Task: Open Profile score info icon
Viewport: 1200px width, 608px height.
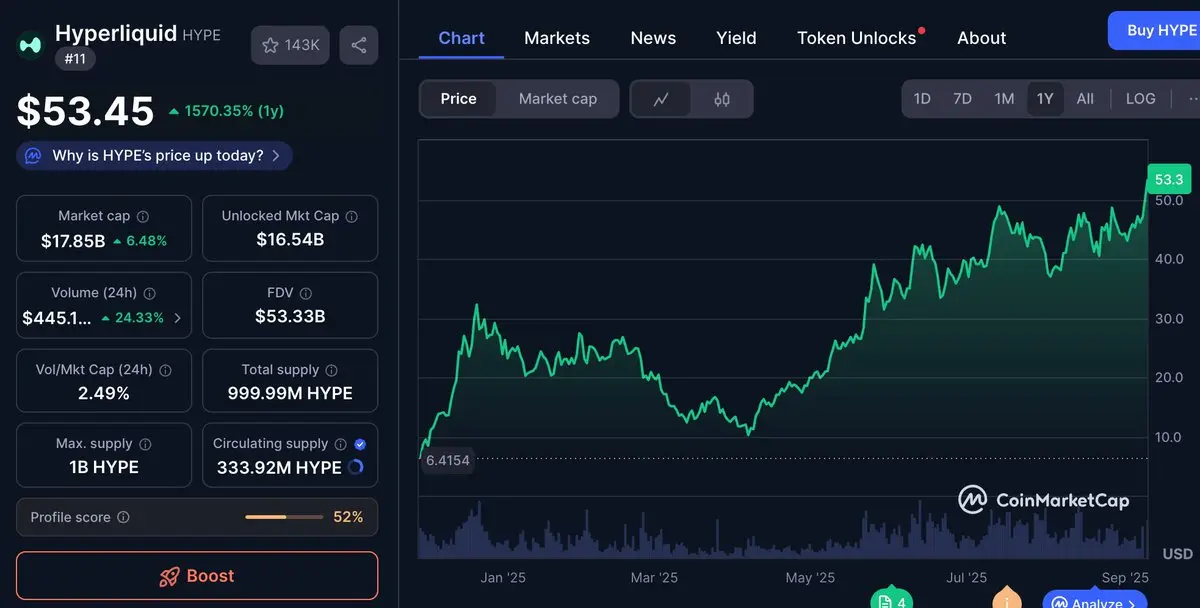Action: click(124, 518)
